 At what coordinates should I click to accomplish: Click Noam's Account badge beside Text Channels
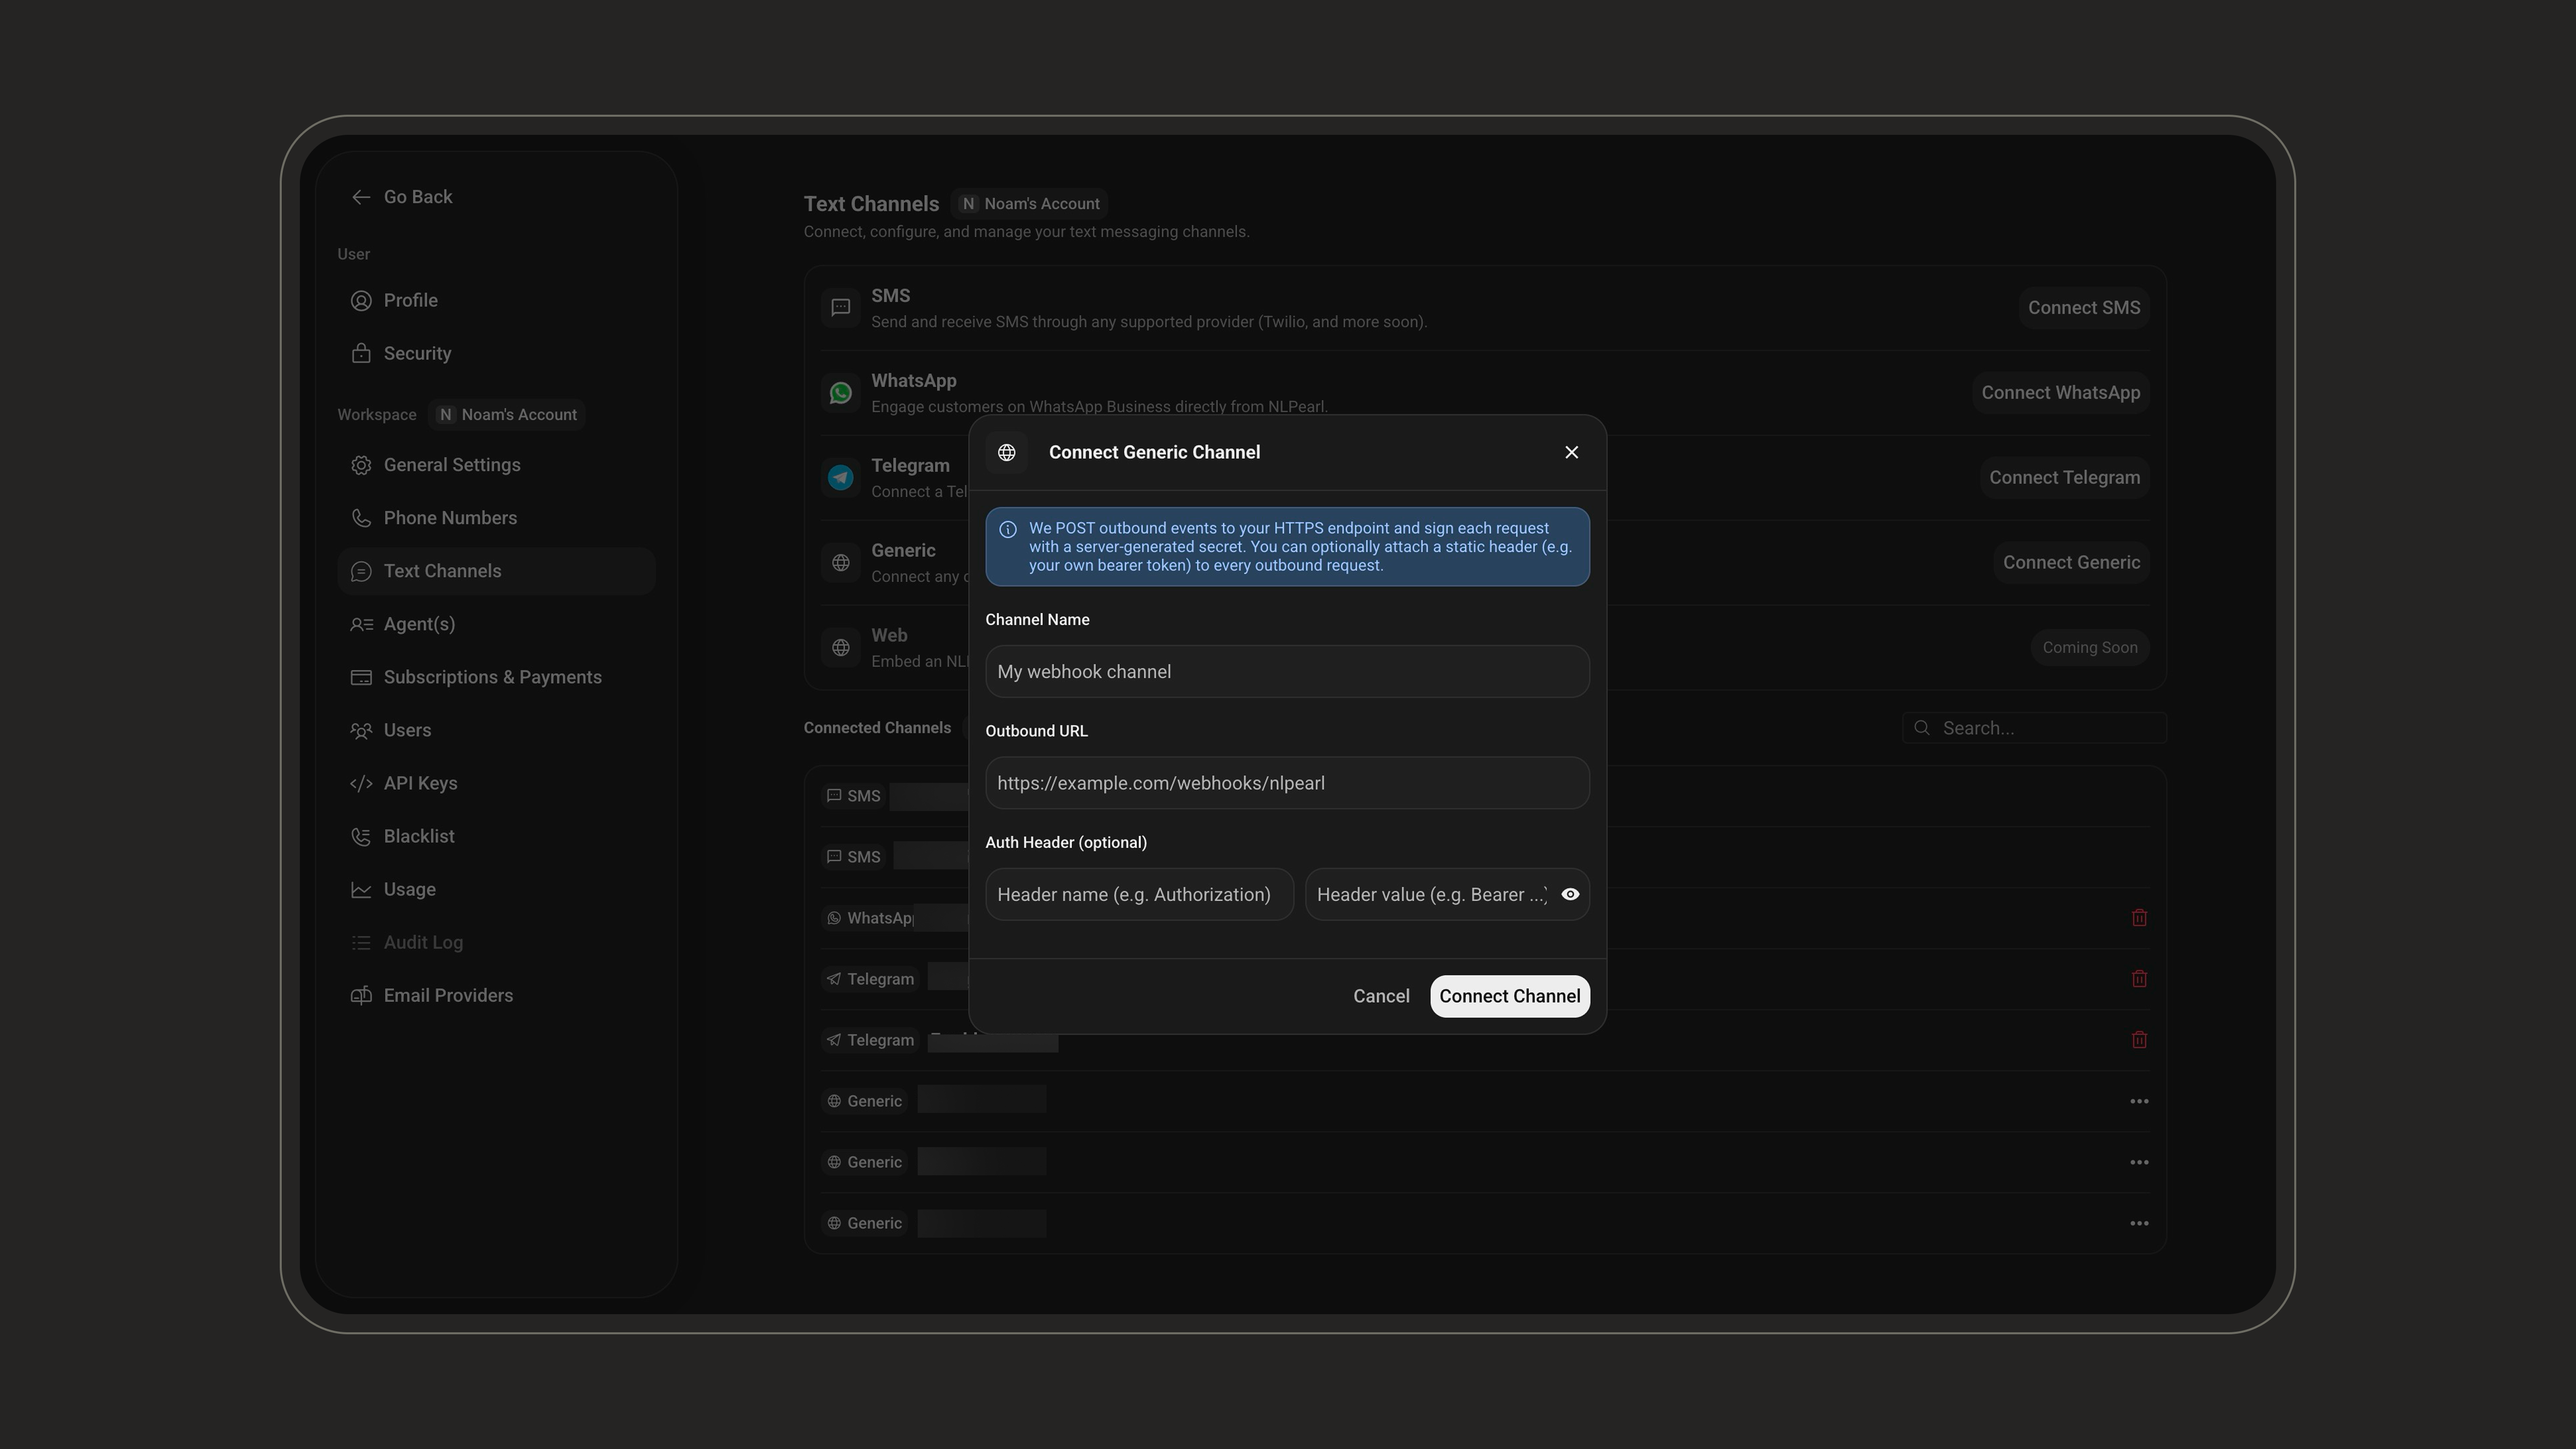click(x=1029, y=203)
